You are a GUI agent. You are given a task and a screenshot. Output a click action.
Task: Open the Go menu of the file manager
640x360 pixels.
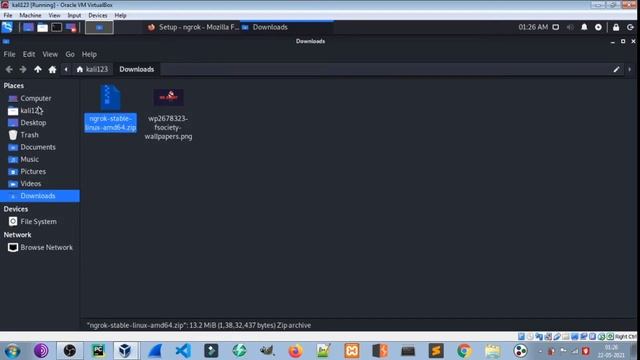click(x=70, y=54)
